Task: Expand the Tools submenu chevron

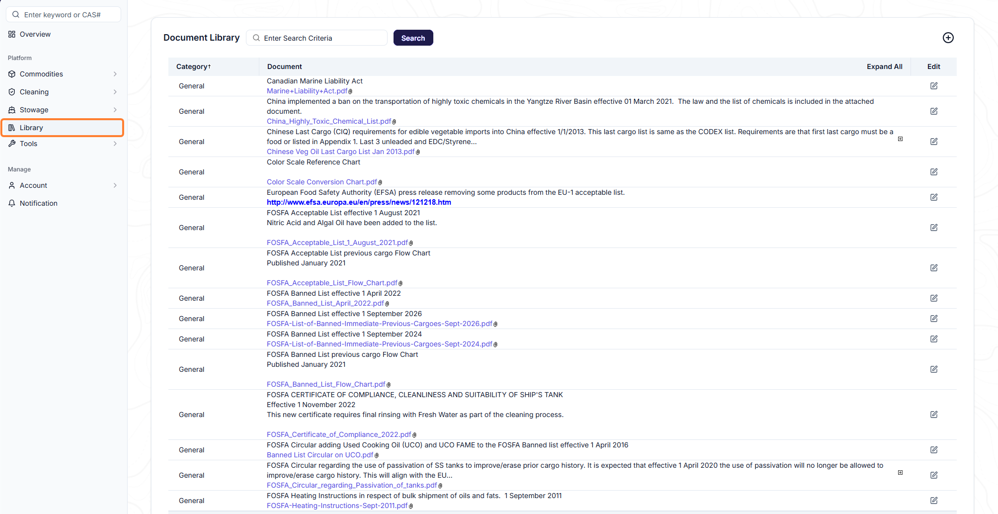Action: coord(115,144)
